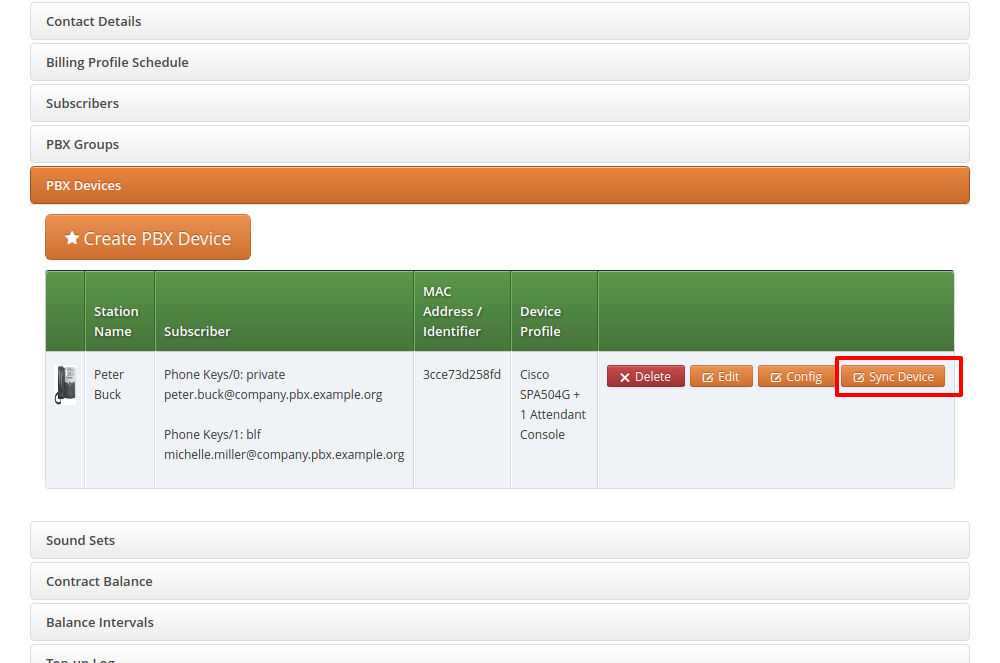The width and height of the screenshot is (1000, 663).
Task: Click the Device Profile column header
Action: coord(540,321)
